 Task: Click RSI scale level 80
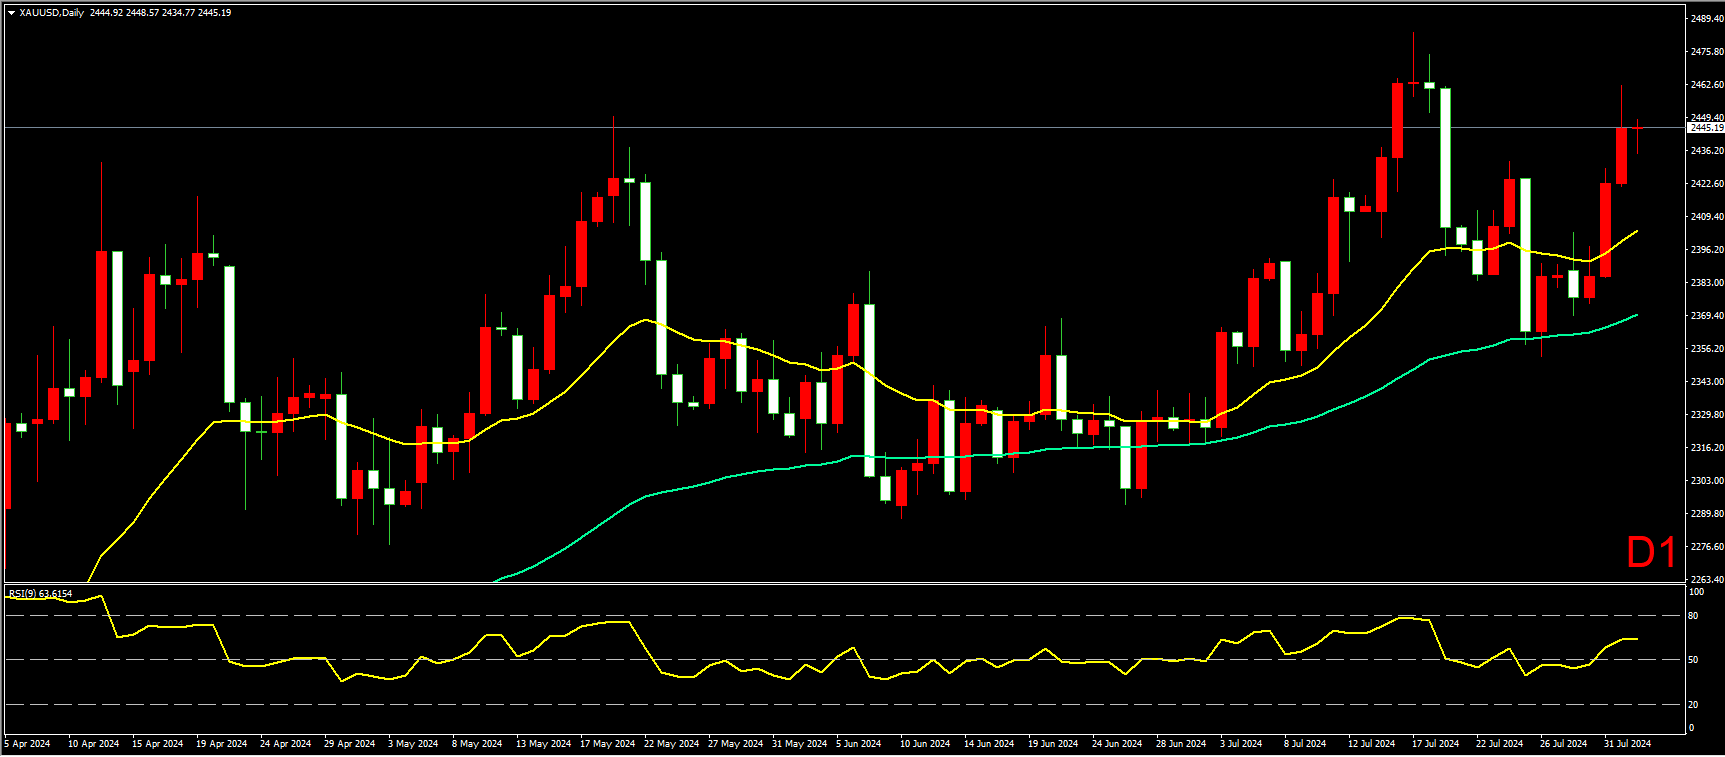pos(1693,616)
